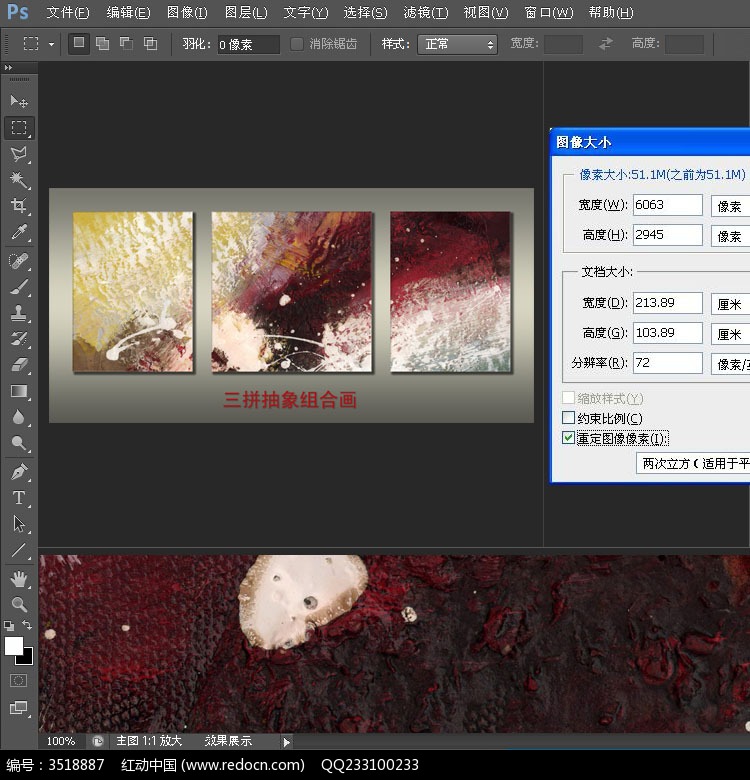This screenshot has height=780, width=750.
Task: Open the 图层(L) menu
Action: click(246, 13)
